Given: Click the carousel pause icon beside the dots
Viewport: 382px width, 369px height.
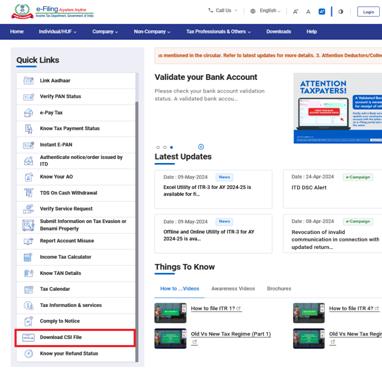Looking at the screenshot, I should point(201,147).
